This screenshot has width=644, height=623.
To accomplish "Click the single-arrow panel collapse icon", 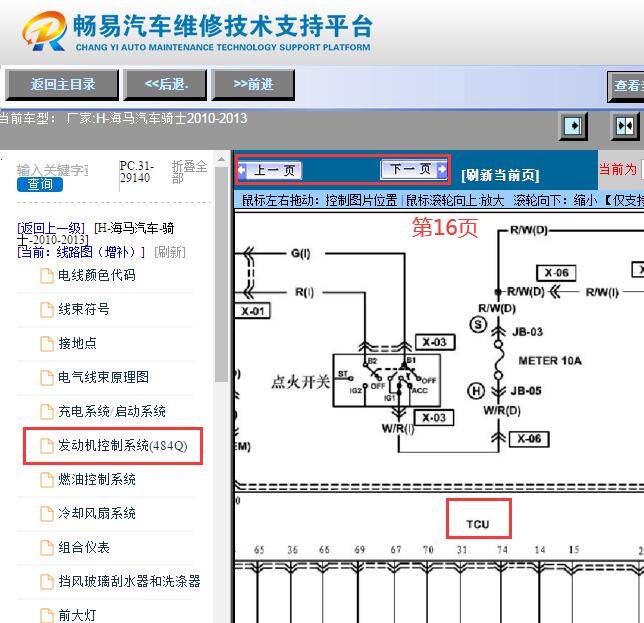I will (574, 126).
